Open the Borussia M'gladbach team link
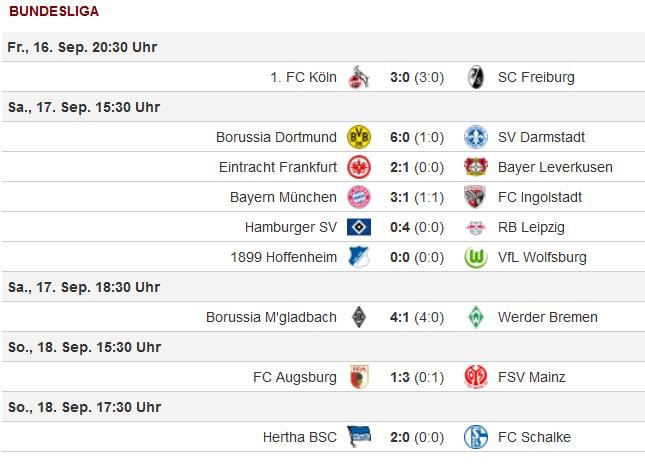The height and width of the screenshot is (476, 645). pos(271,317)
